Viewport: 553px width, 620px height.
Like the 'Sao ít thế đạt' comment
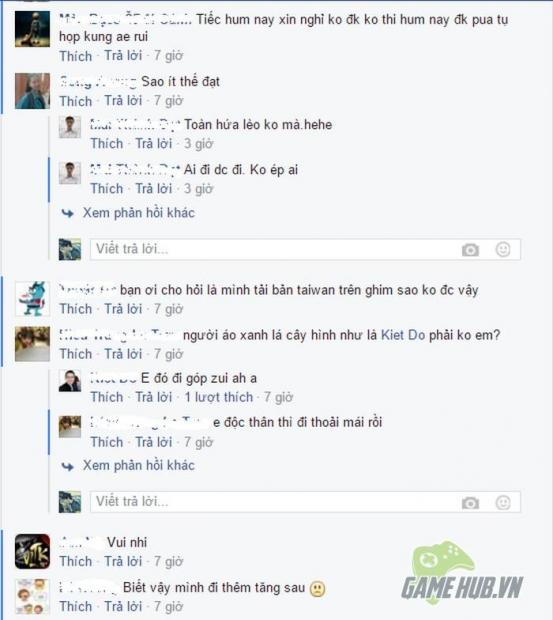point(75,101)
